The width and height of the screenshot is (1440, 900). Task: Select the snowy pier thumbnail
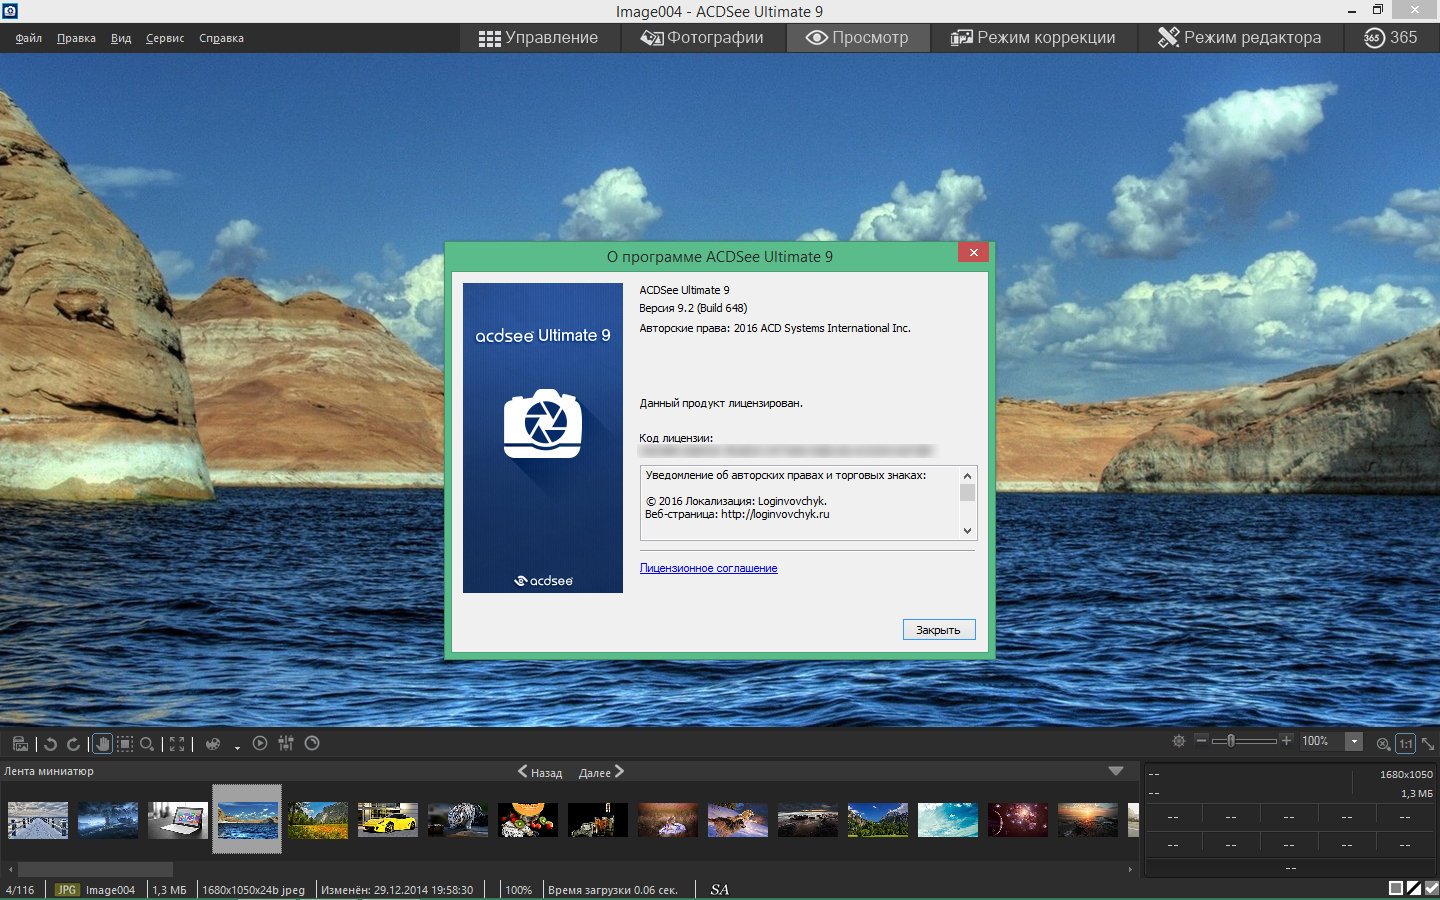[38, 820]
